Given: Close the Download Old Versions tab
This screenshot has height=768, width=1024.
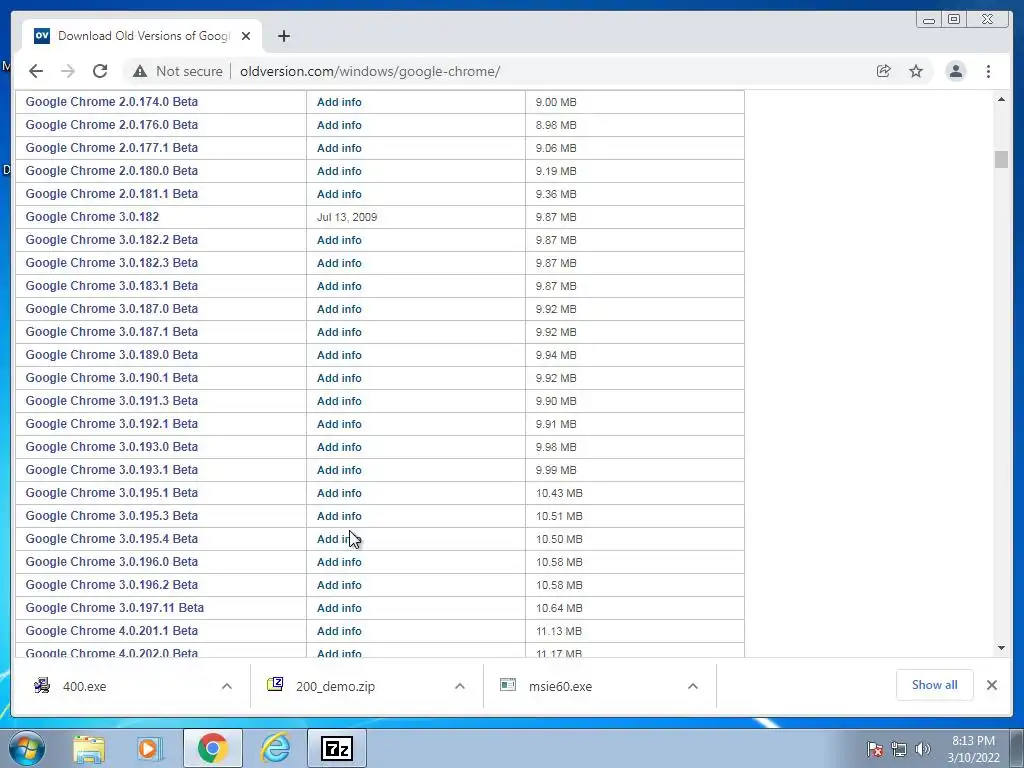Looking at the screenshot, I should pyautogui.click(x=246, y=36).
